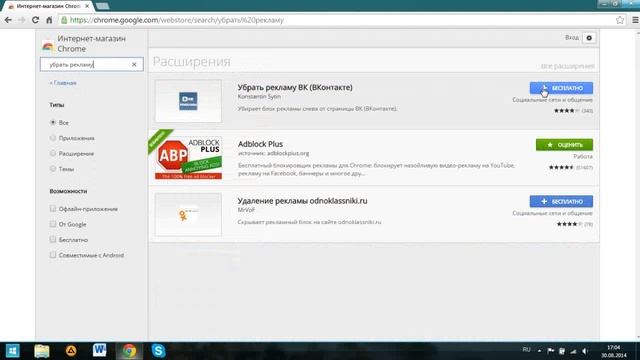Clear the search box with X

point(134,64)
